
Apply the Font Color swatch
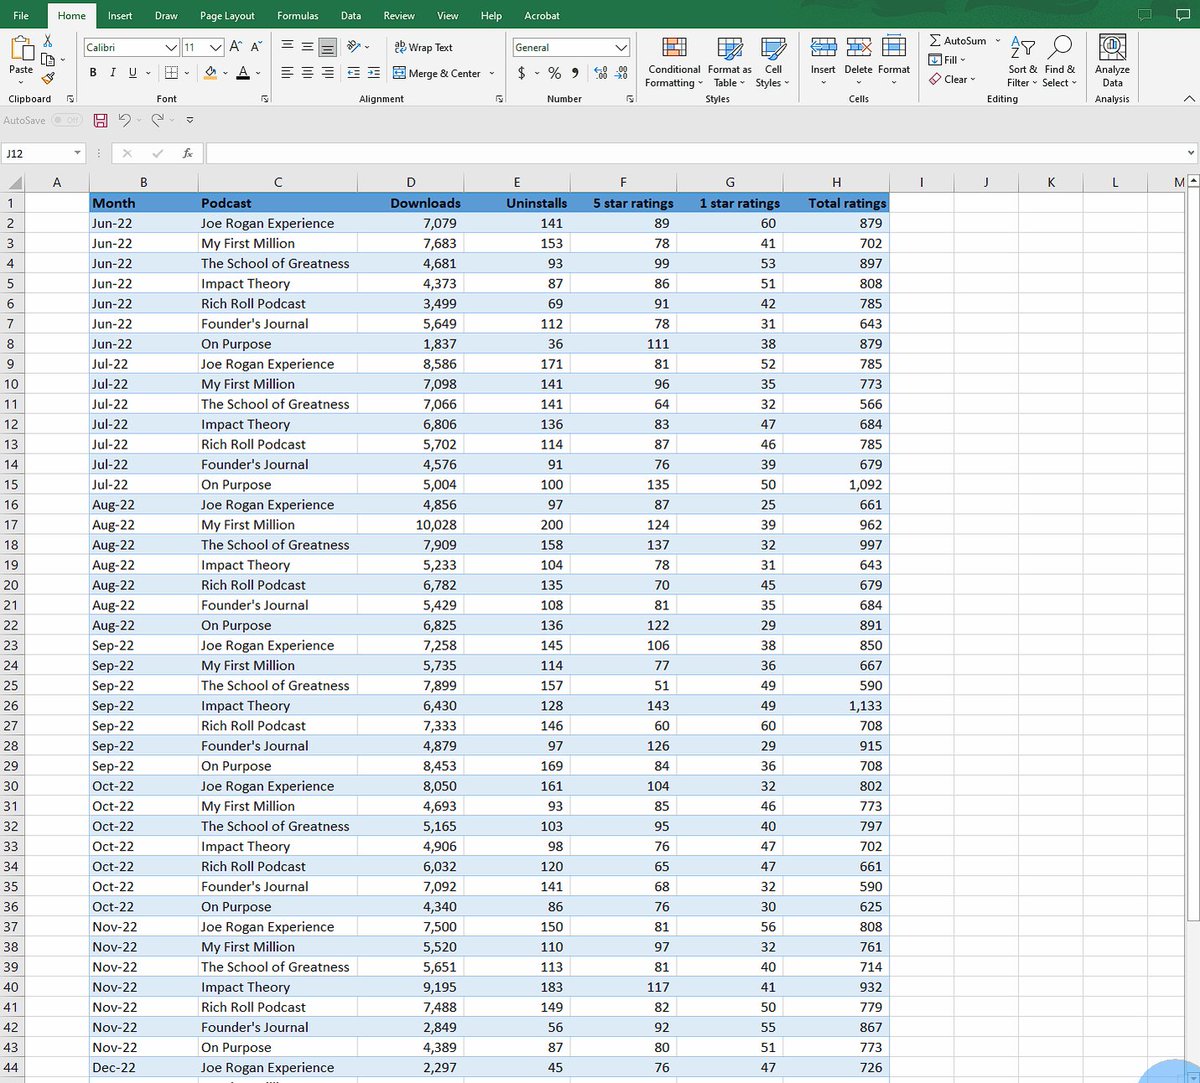coord(243,73)
